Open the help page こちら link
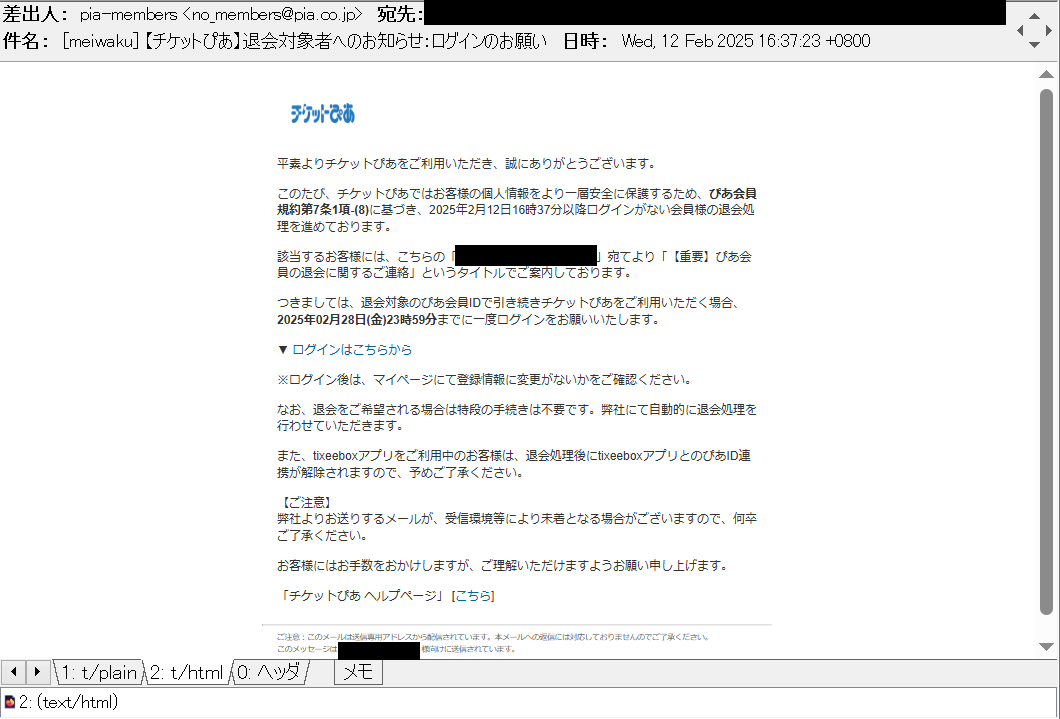Image resolution: width=1060 pixels, height=719 pixels. click(473, 595)
